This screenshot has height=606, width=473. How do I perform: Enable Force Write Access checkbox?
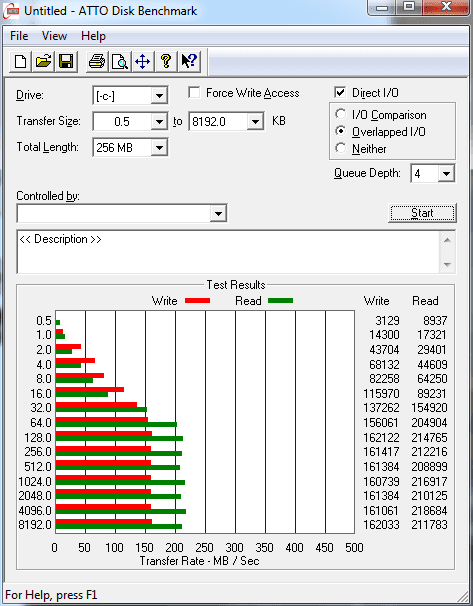point(194,93)
